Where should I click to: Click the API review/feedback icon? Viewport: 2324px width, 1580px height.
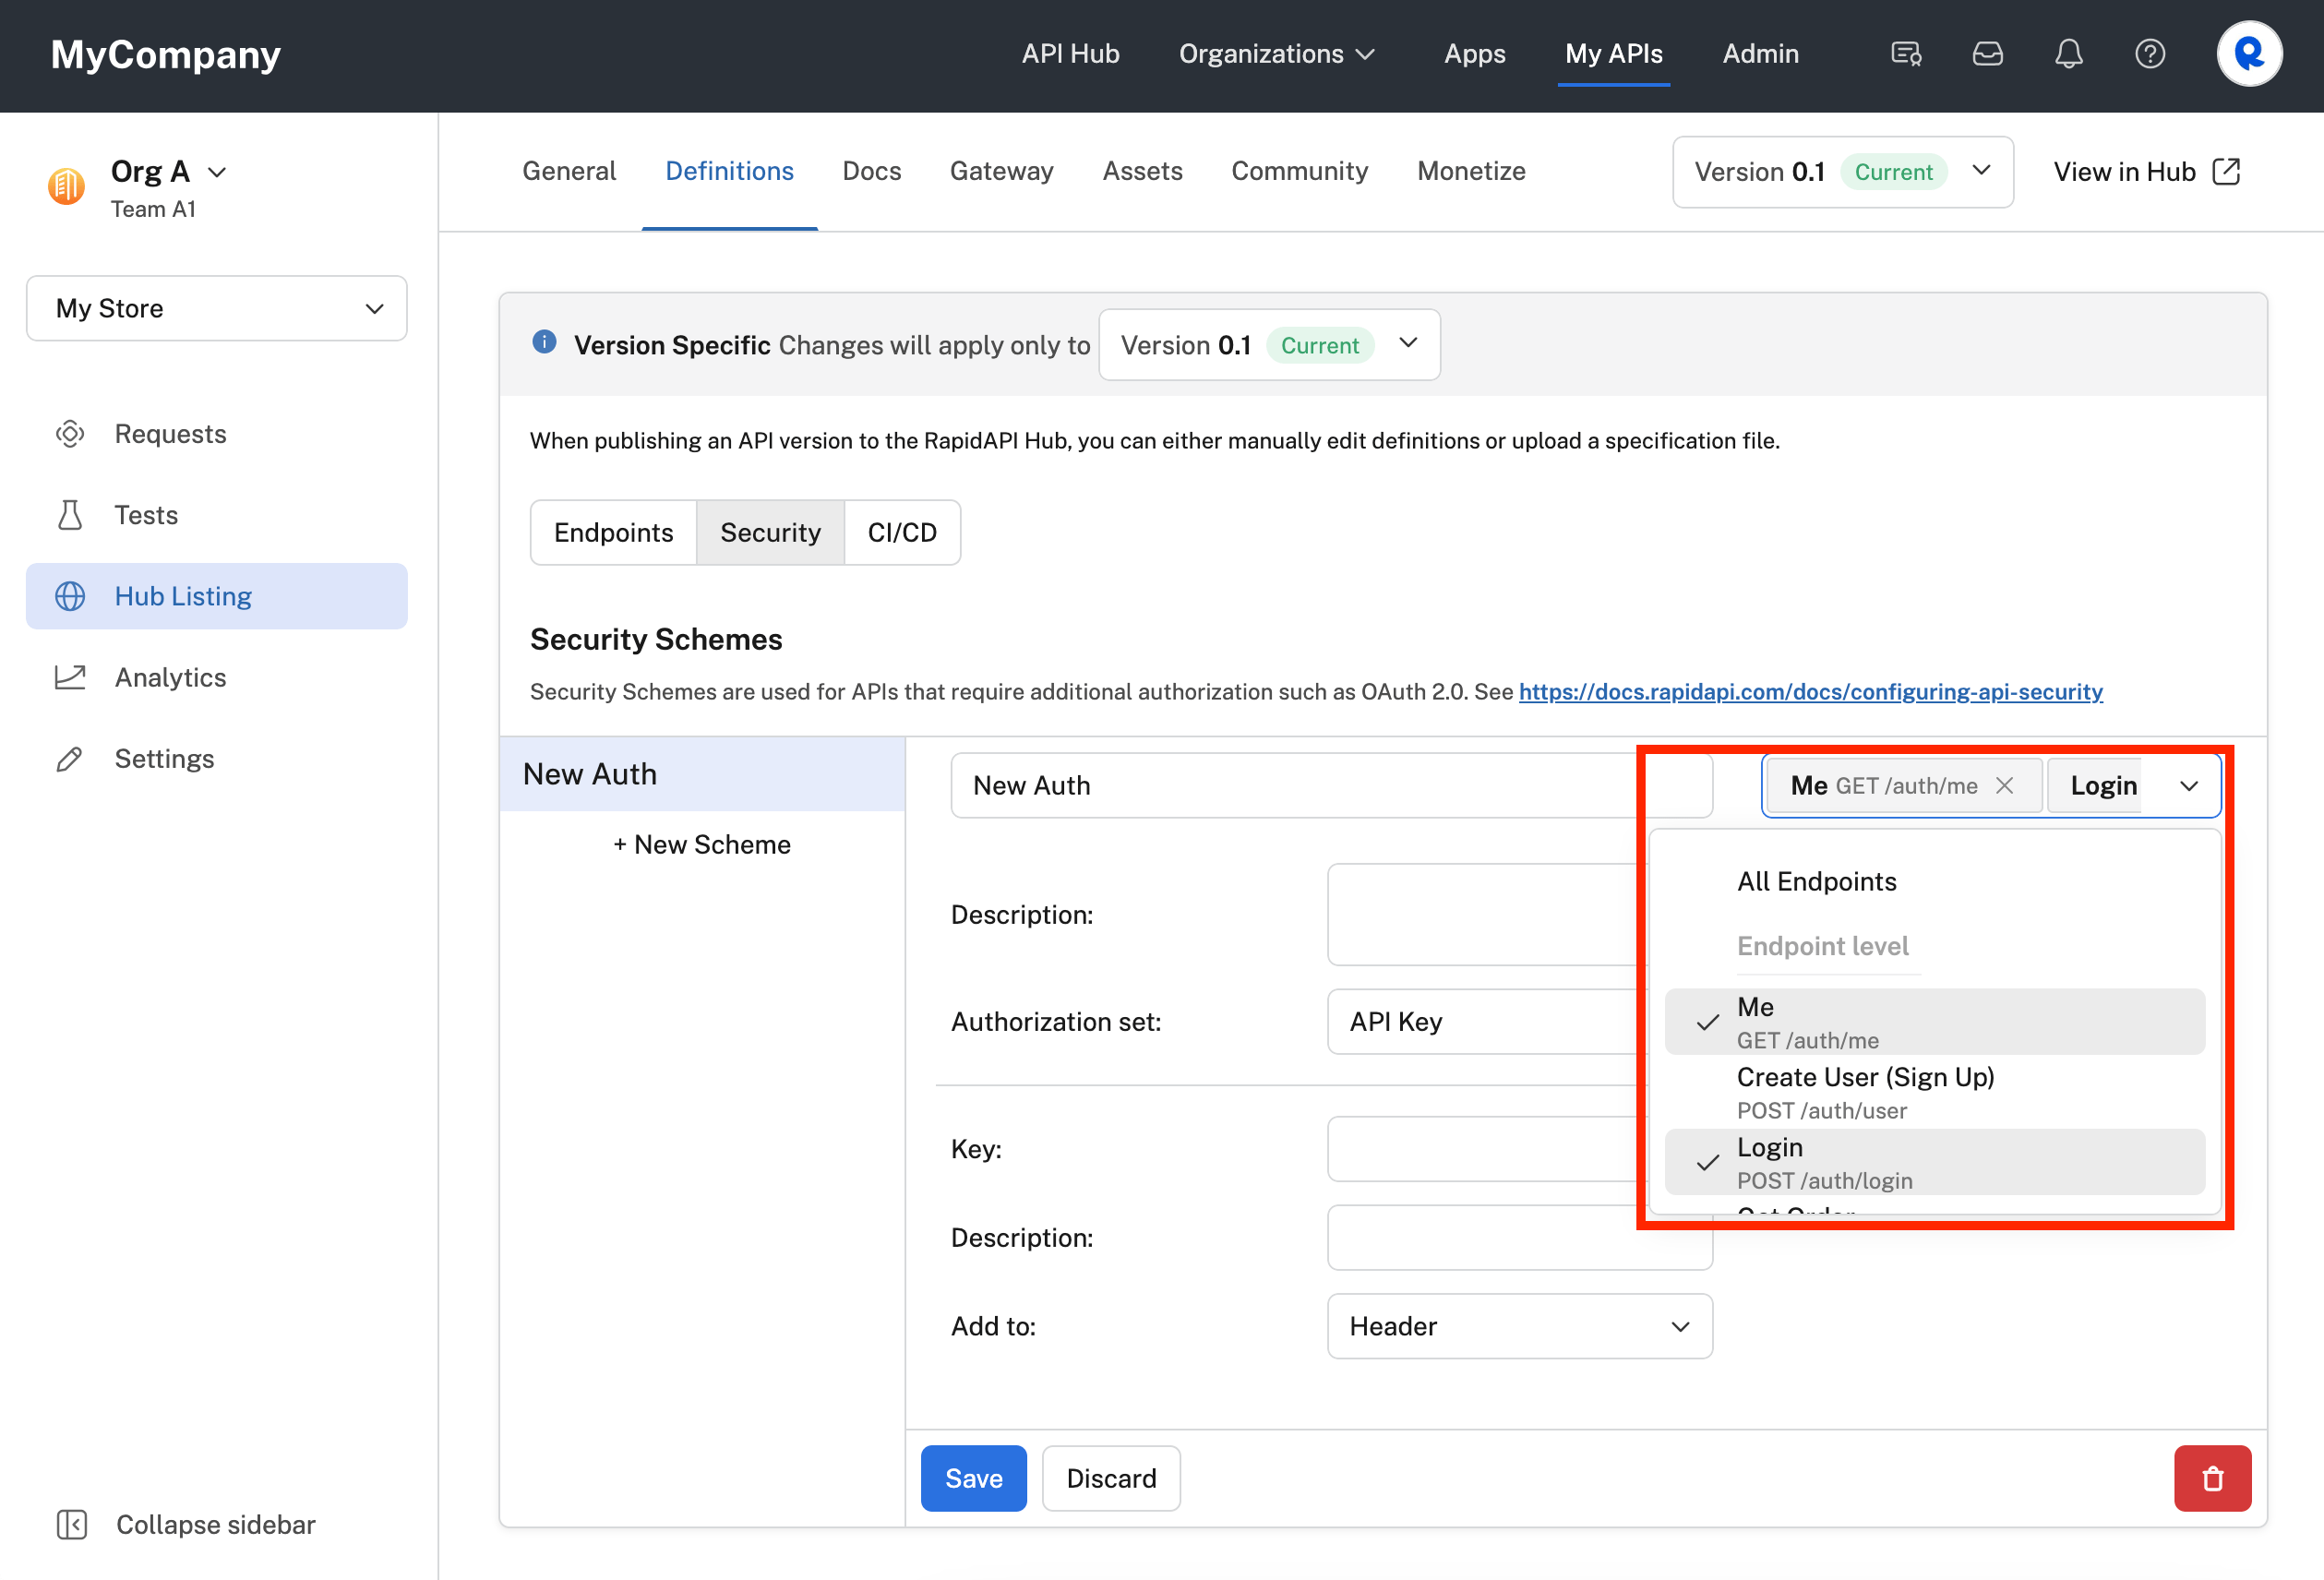(x=1906, y=54)
